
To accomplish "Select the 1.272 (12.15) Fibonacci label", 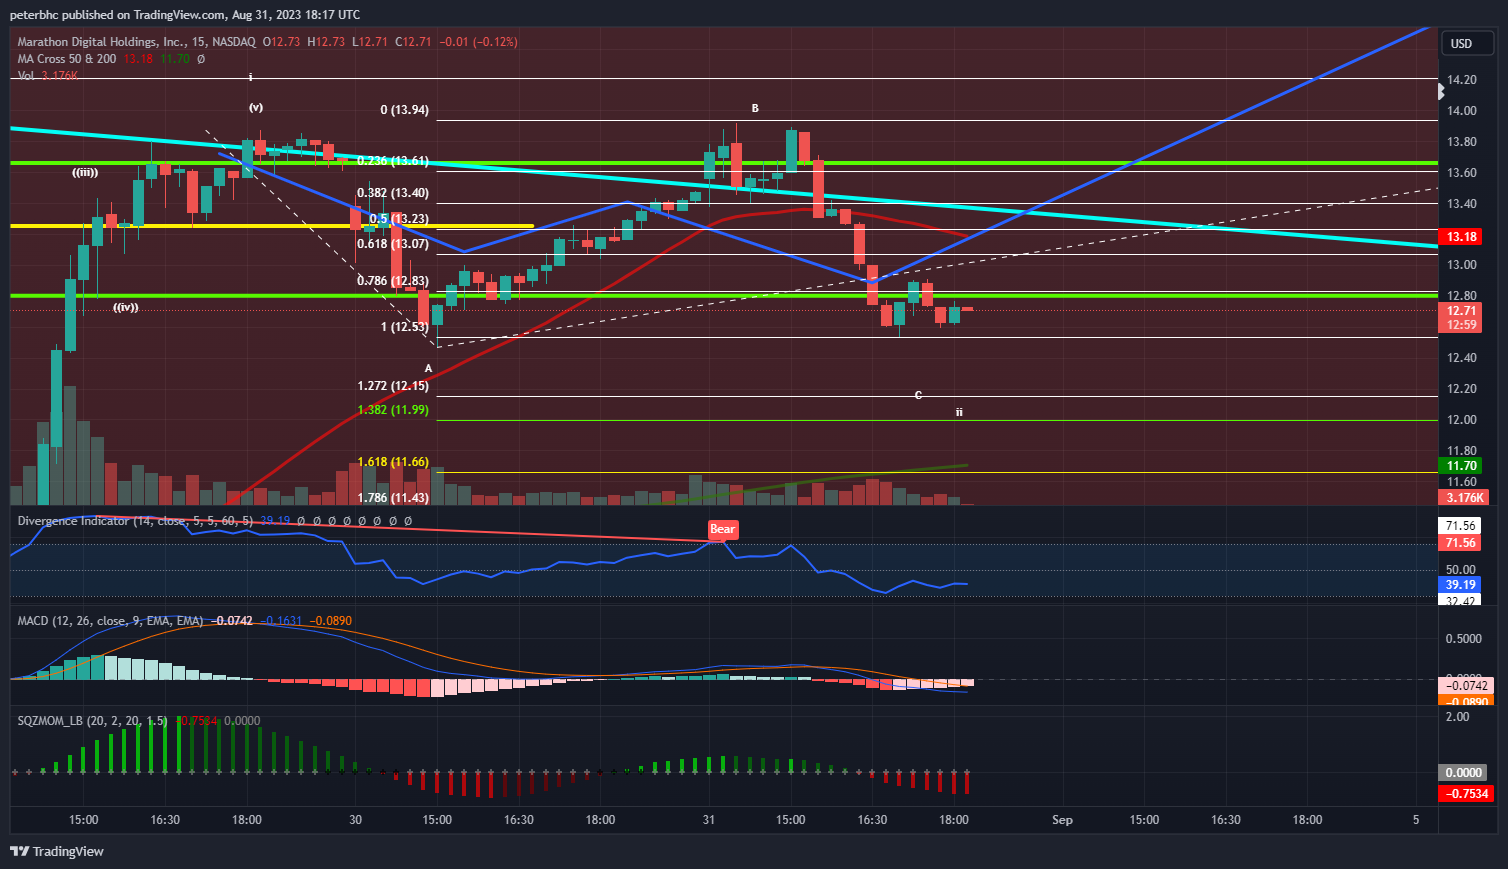I will click(x=393, y=386).
